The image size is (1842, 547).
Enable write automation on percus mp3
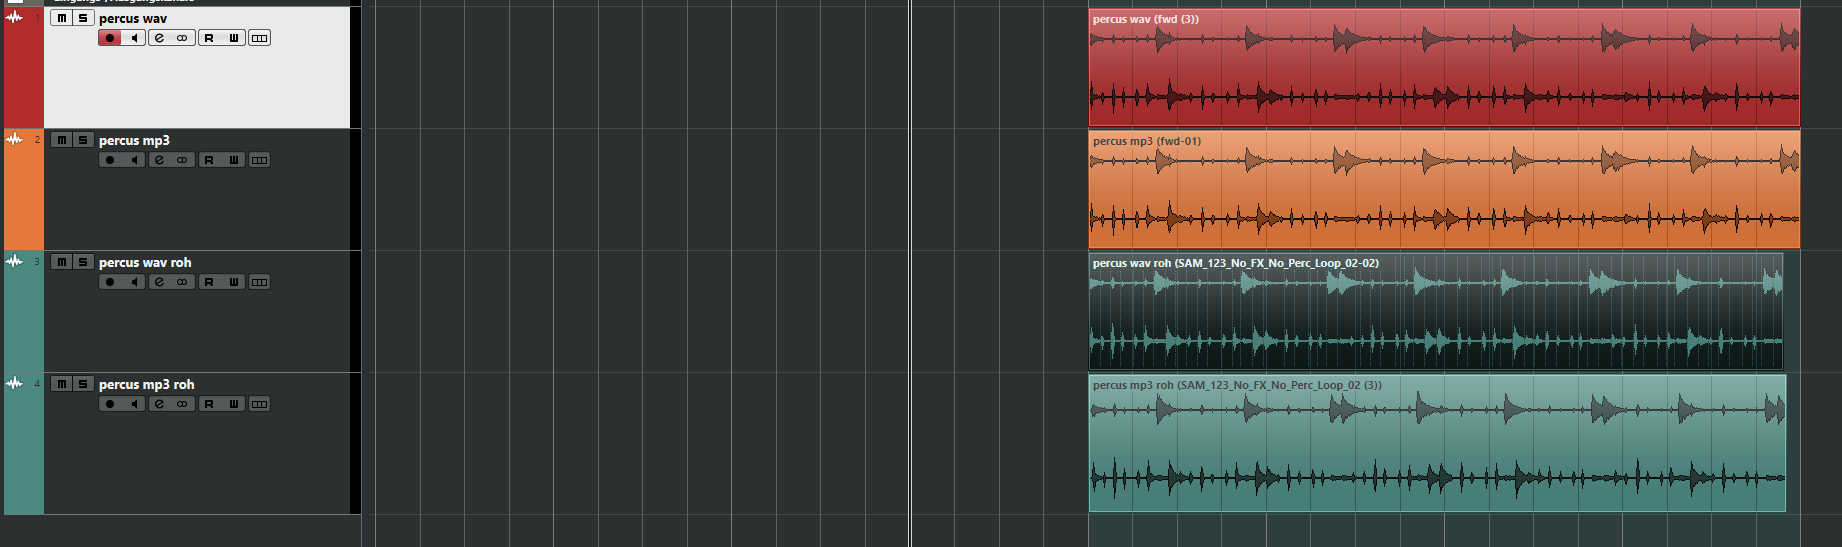click(x=234, y=160)
